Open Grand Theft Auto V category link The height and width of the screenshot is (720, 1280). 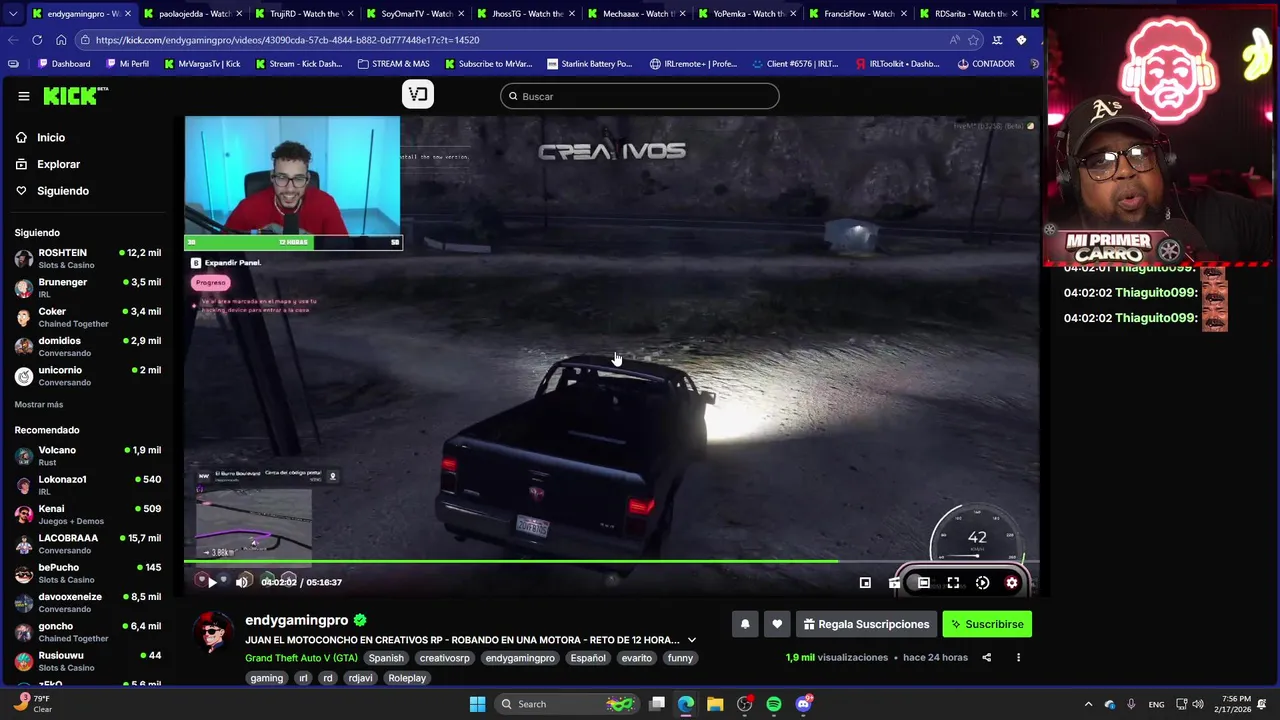pyautogui.click(x=301, y=658)
